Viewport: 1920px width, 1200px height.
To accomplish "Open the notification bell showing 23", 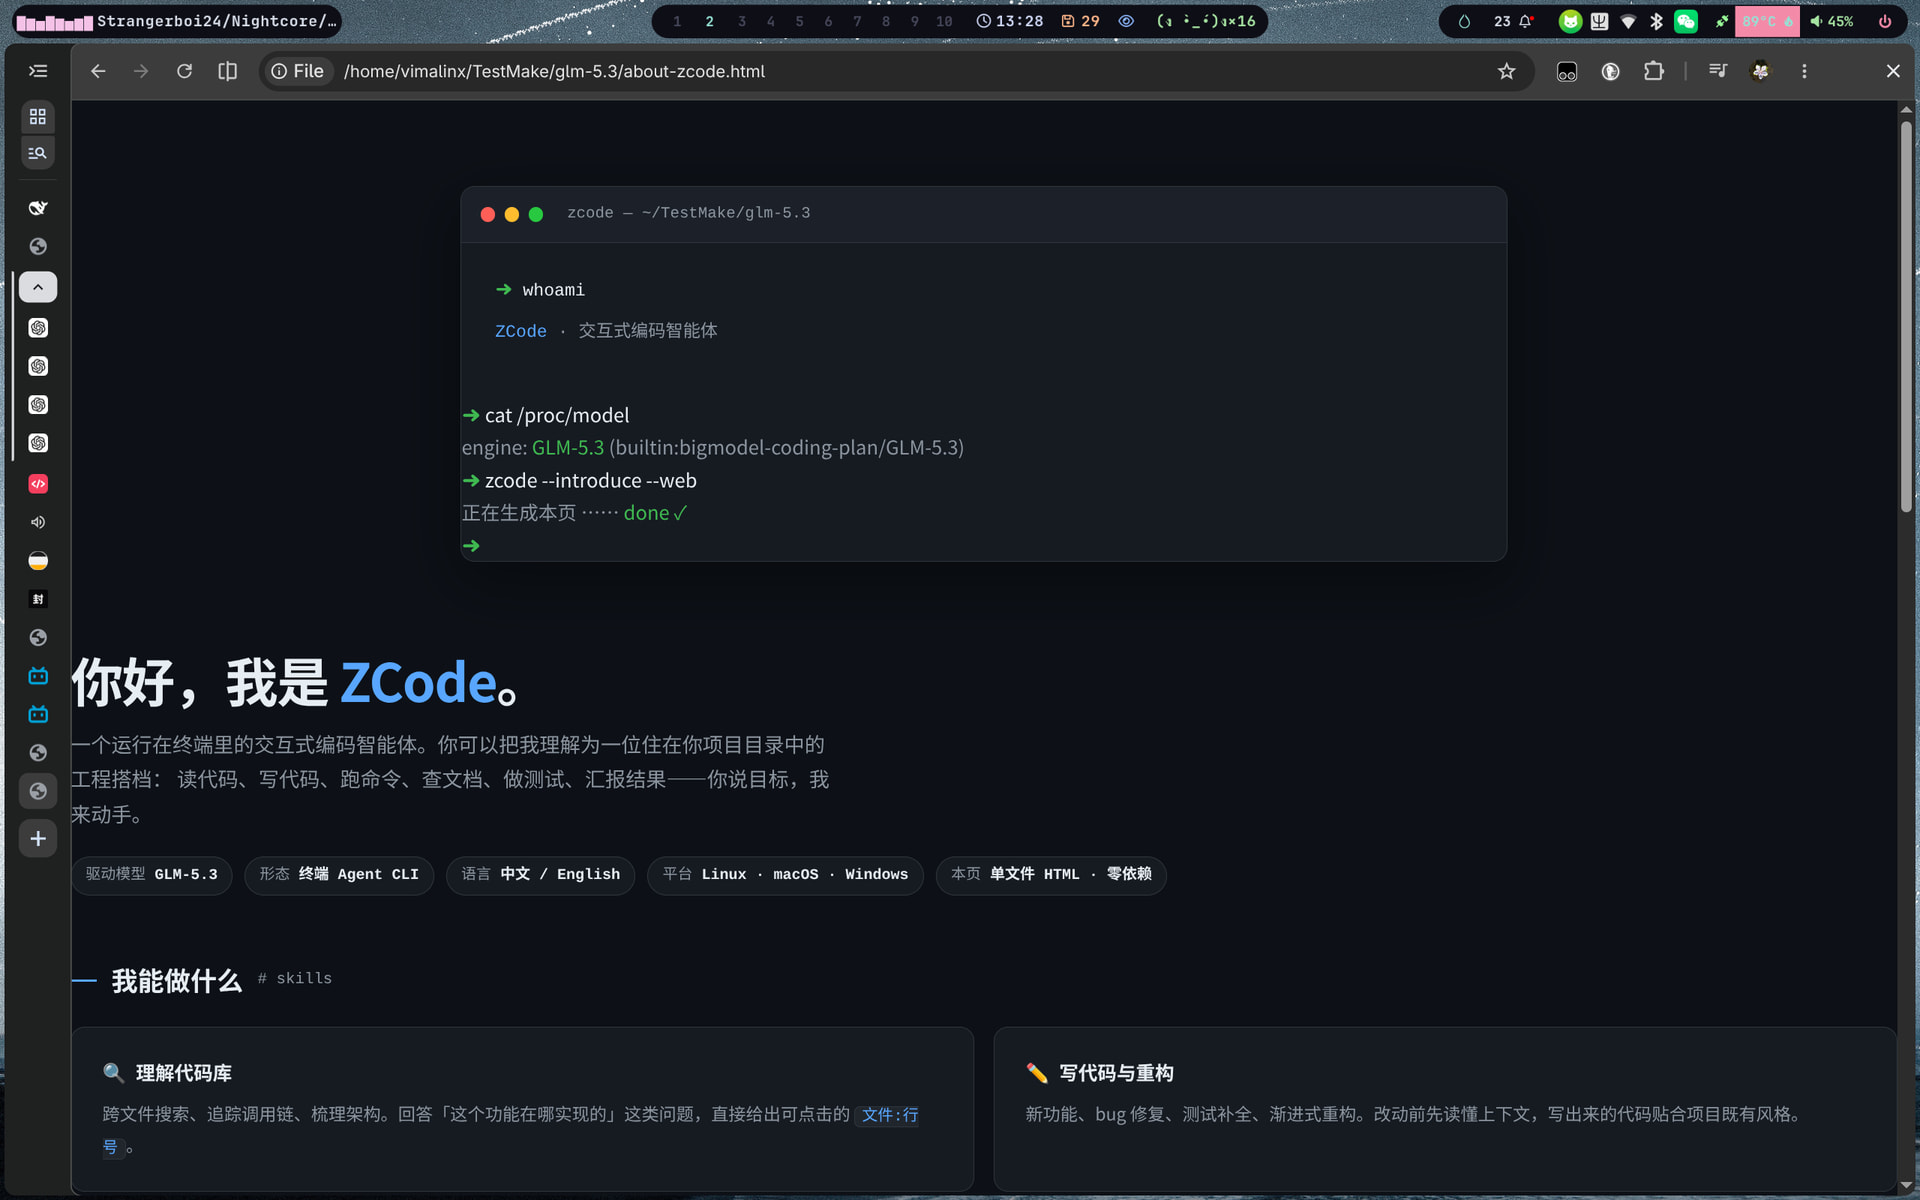I will [1514, 21].
